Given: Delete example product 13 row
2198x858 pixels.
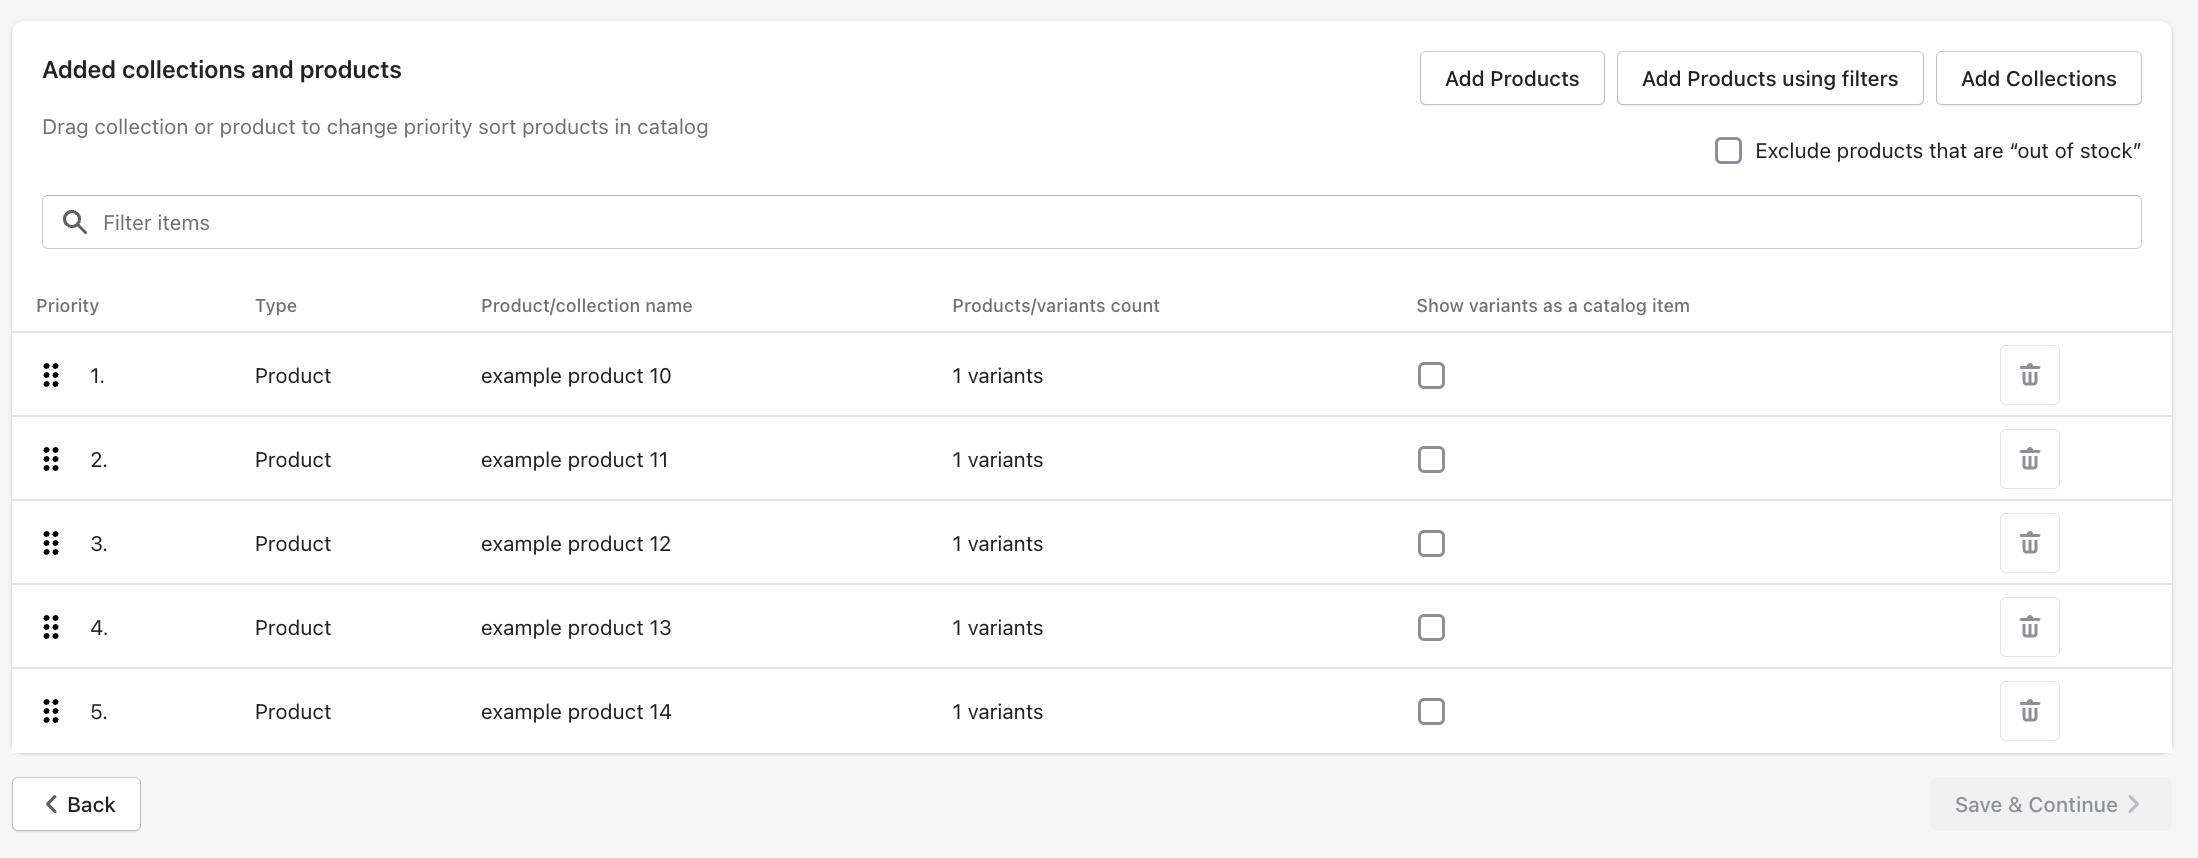Looking at the screenshot, I should click(2029, 627).
